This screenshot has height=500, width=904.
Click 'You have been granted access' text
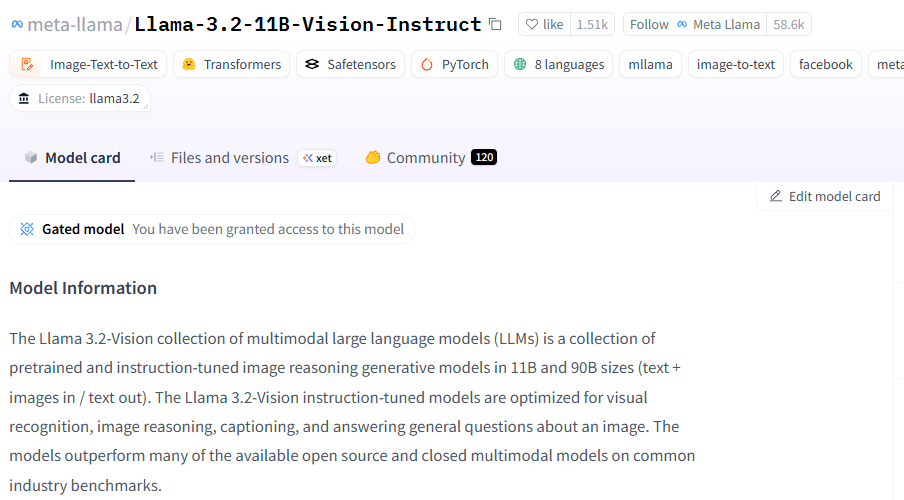(268, 229)
